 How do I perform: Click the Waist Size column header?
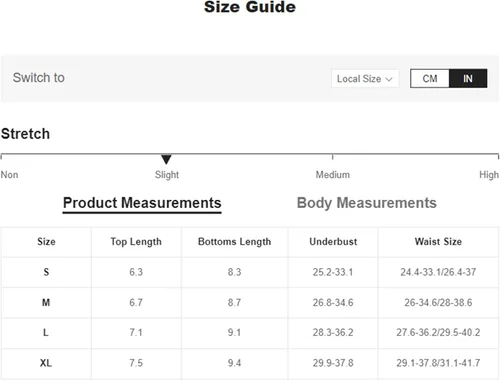point(438,242)
